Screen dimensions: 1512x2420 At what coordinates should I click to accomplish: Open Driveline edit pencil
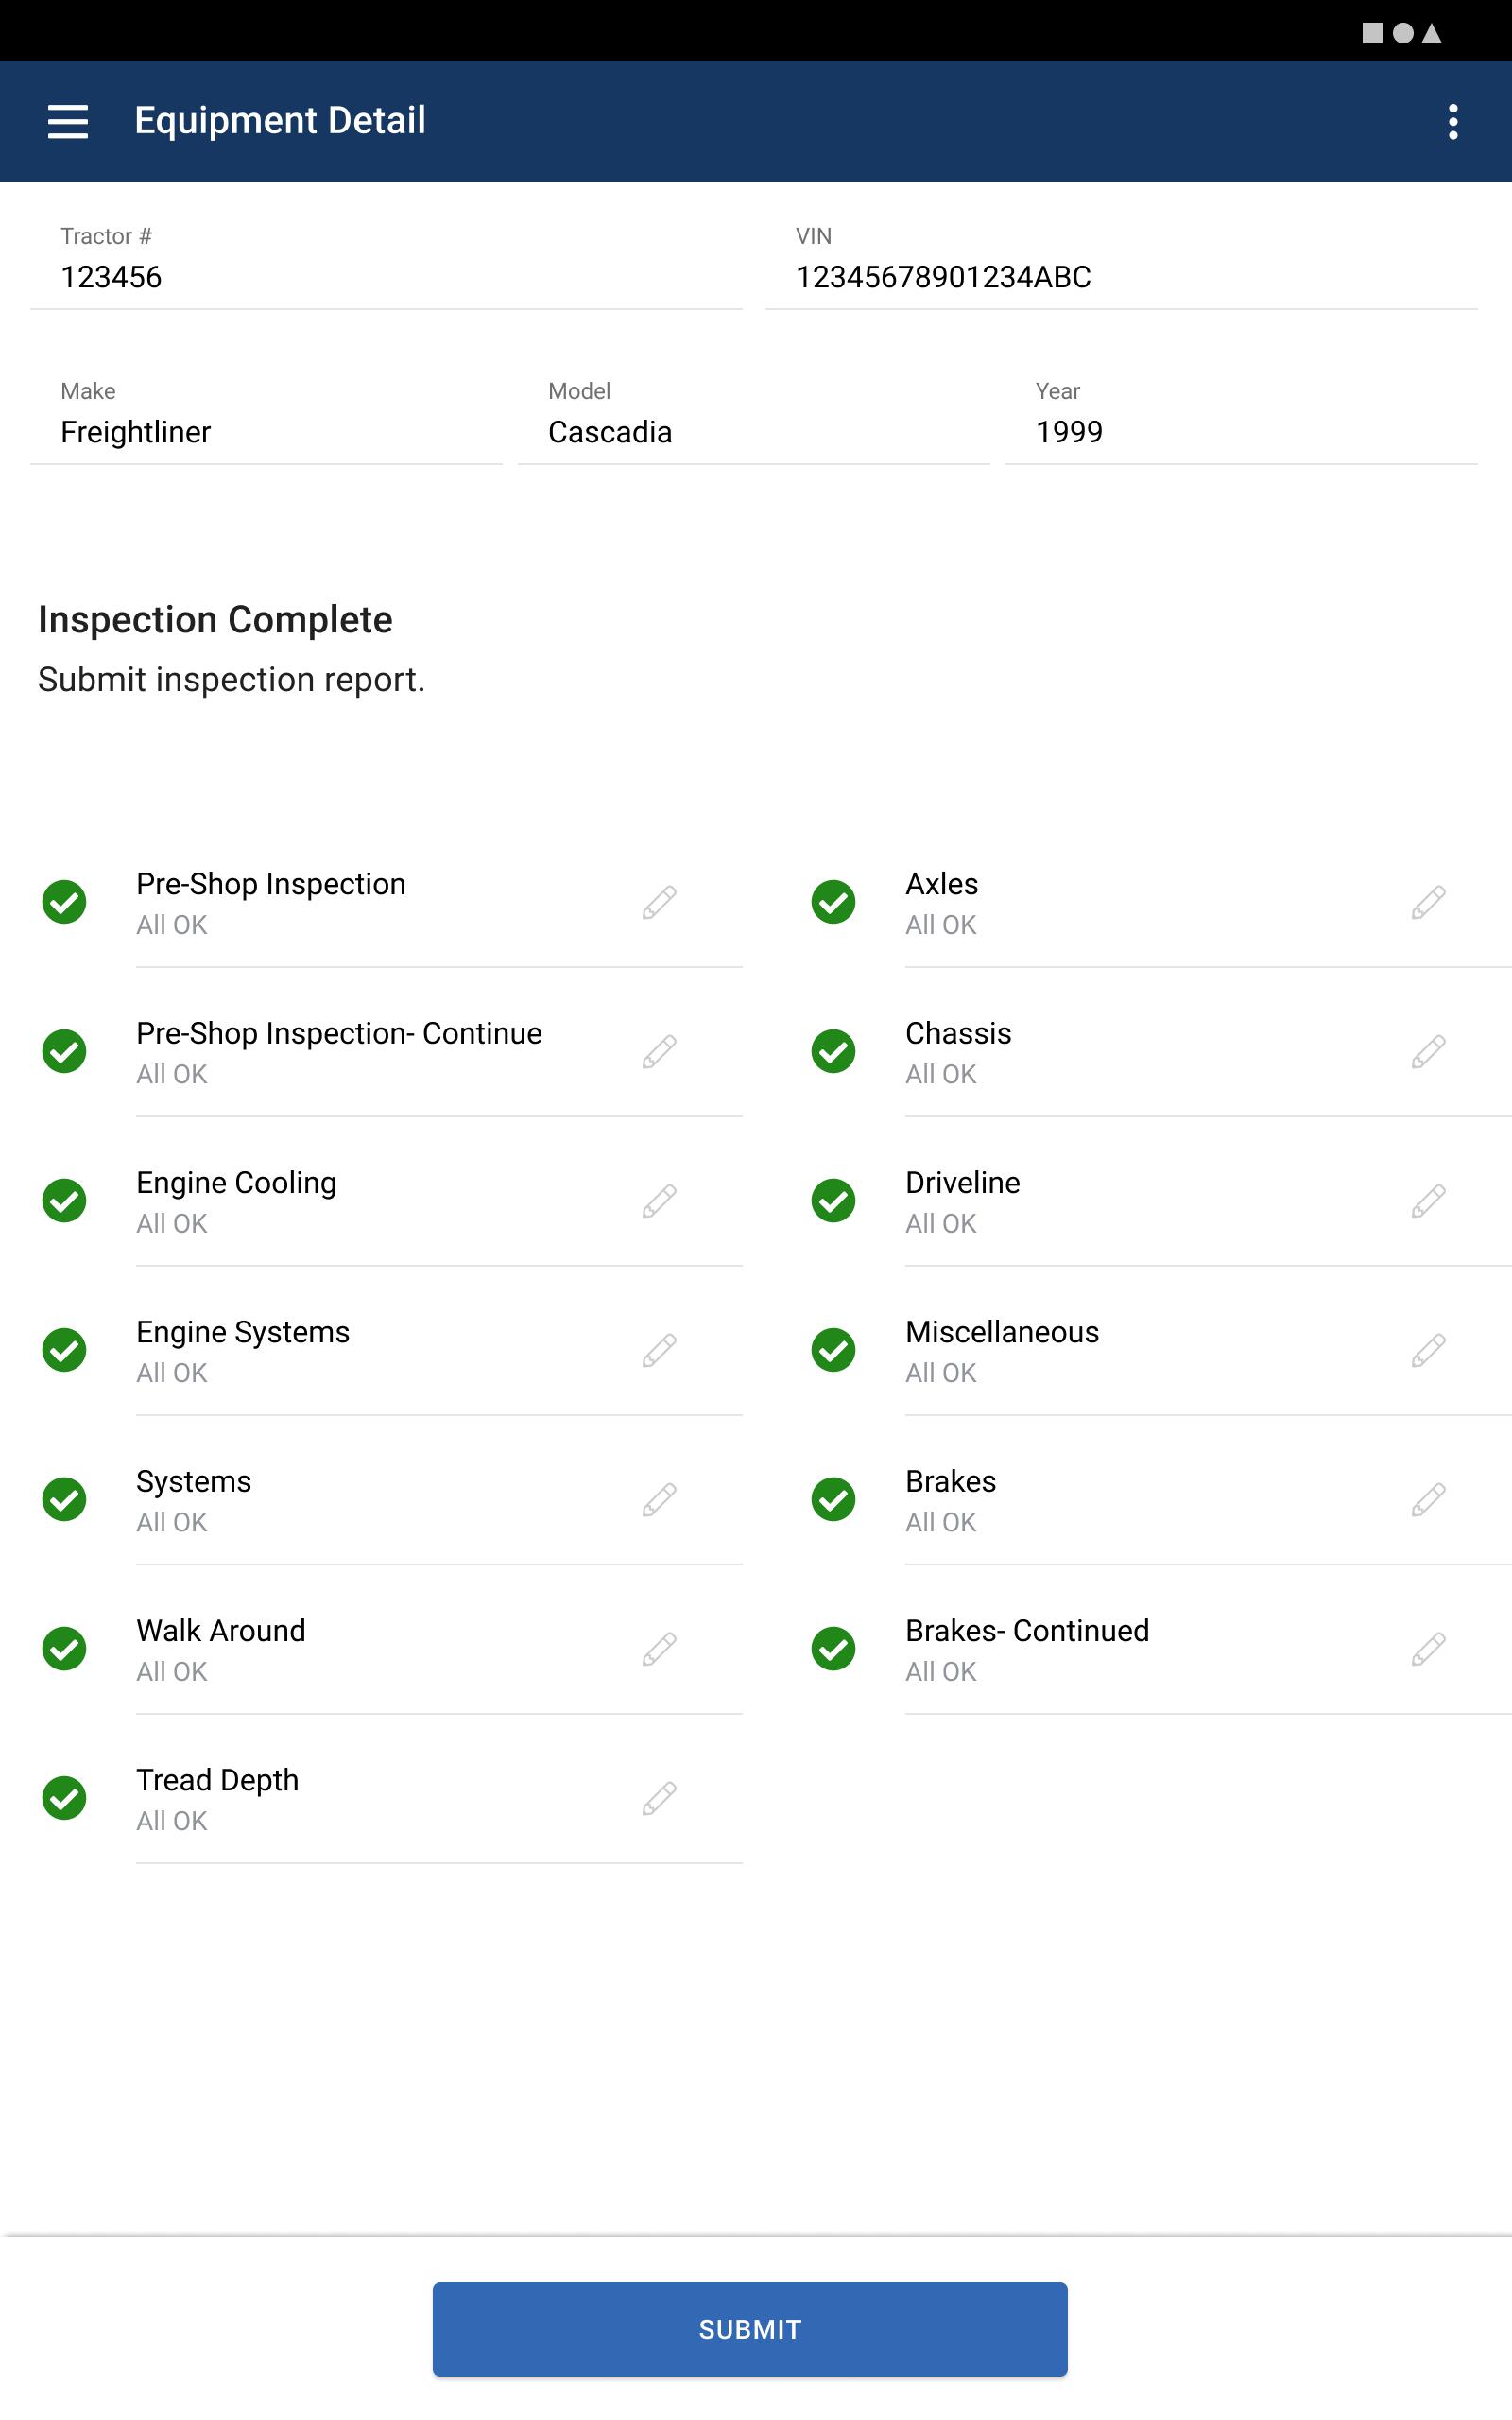tap(1428, 1200)
